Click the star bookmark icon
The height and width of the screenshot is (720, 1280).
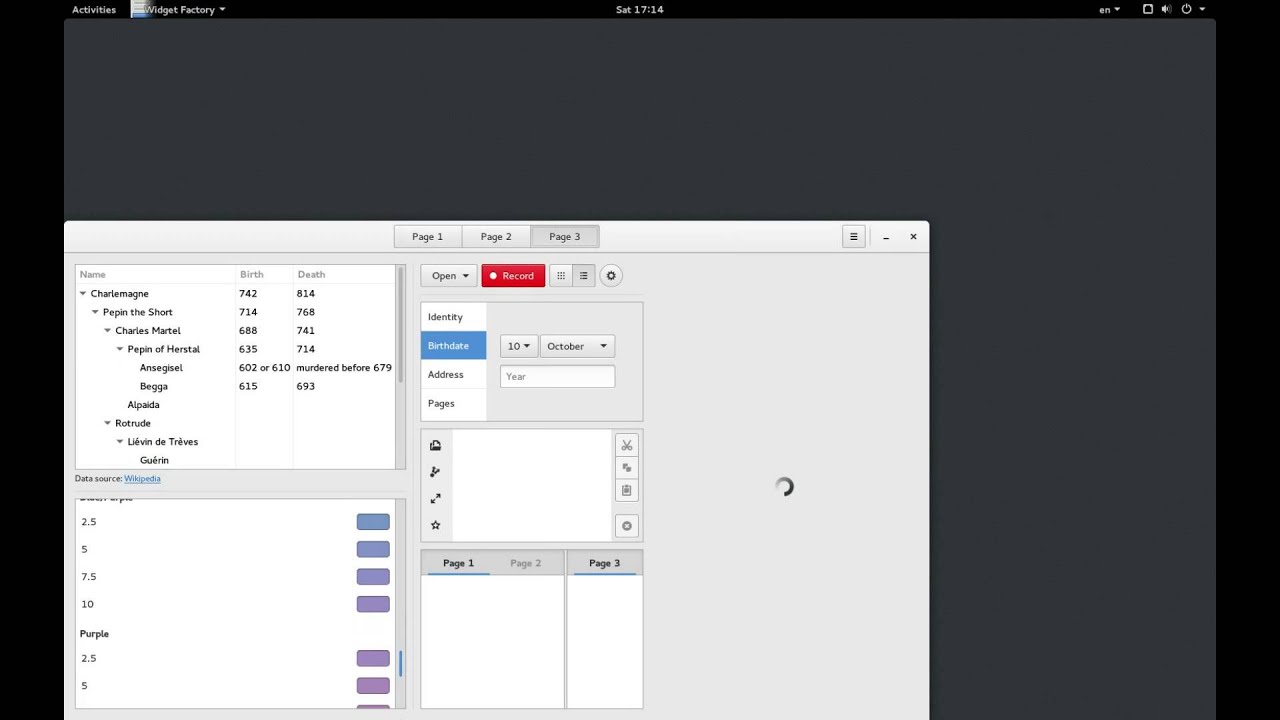435,525
